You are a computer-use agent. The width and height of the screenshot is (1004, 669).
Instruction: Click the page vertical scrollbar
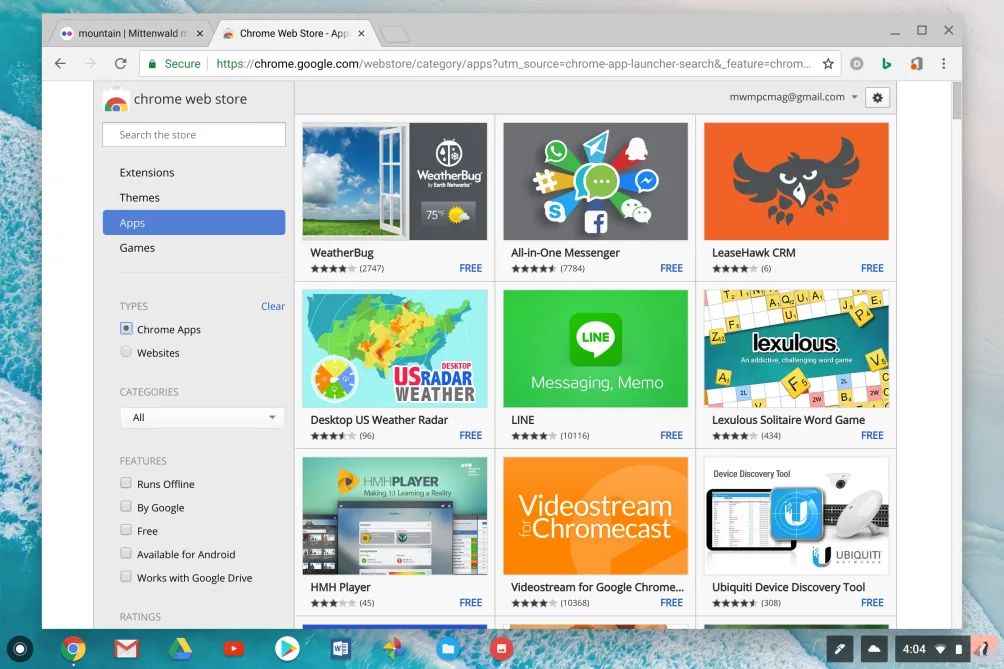[x=957, y=100]
